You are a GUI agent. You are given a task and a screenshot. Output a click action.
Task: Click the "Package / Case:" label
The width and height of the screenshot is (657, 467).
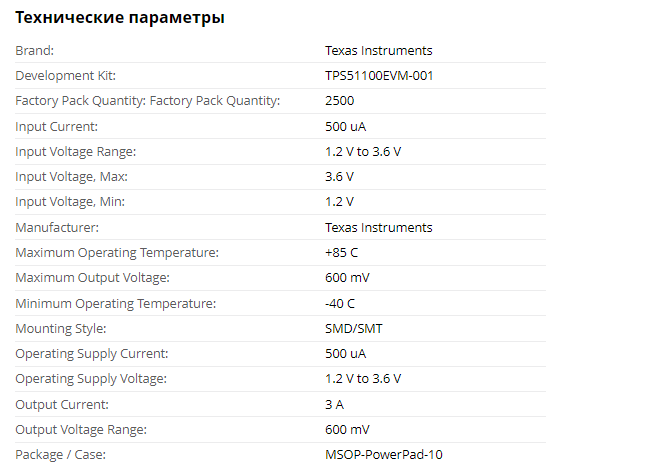[x=61, y=455]
